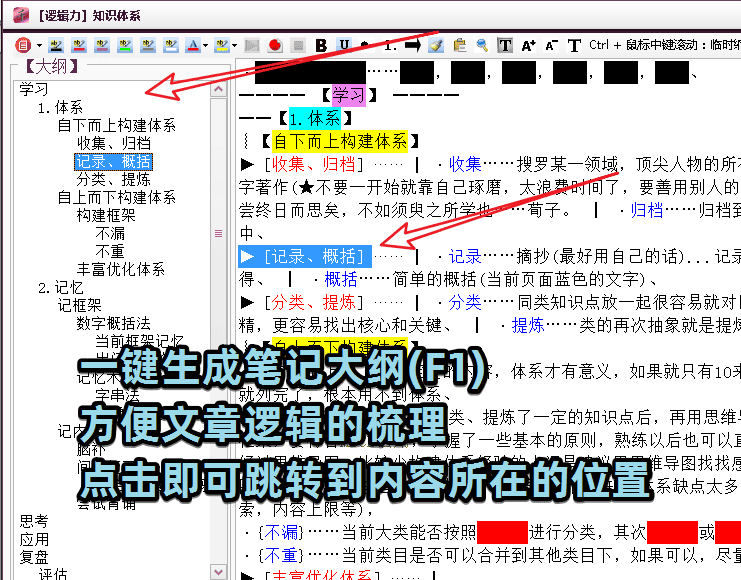Image resolution: width=741 pixels, height=580 pixels.
Task: Select "不重" outline item
Action: click(x=110, y=251)
